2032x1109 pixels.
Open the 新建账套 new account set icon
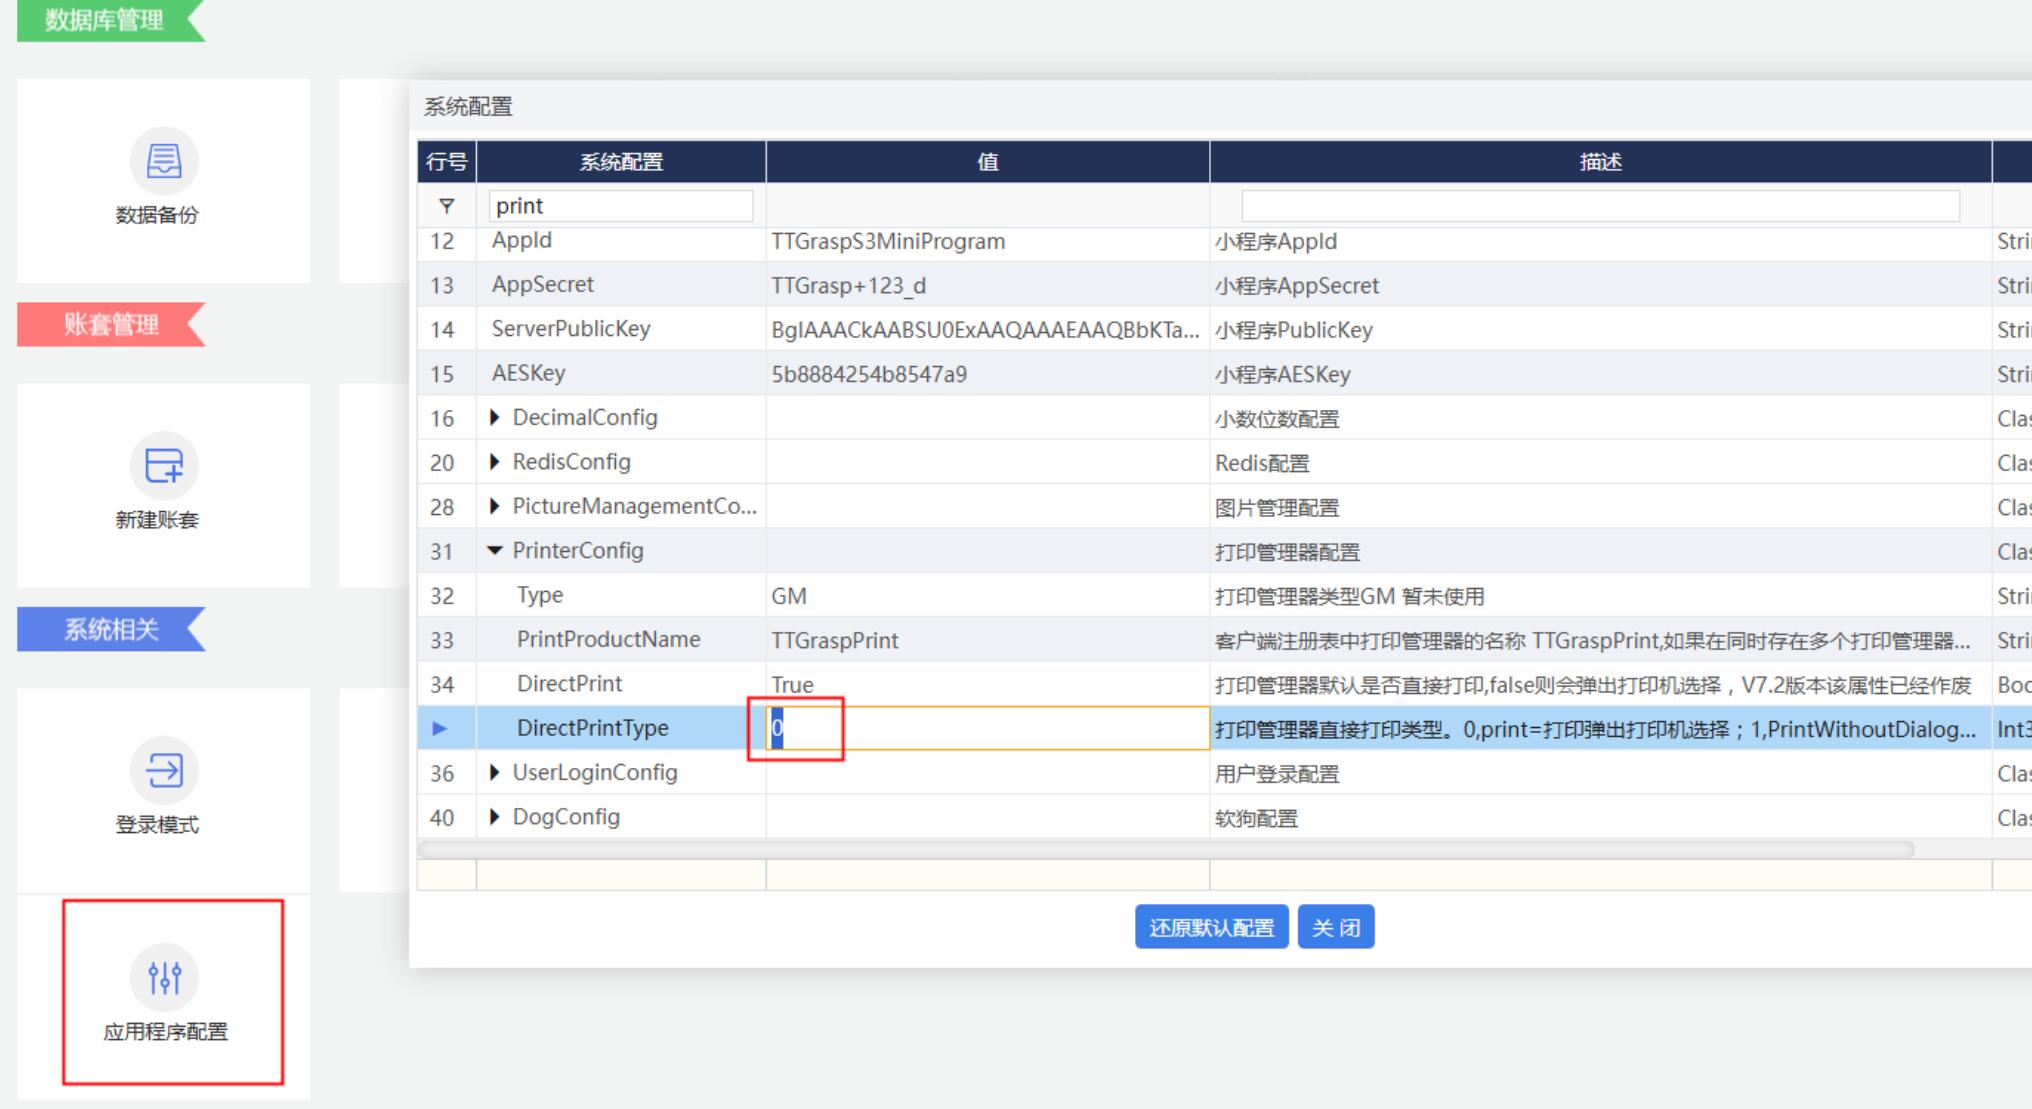[x=164, y=466]
